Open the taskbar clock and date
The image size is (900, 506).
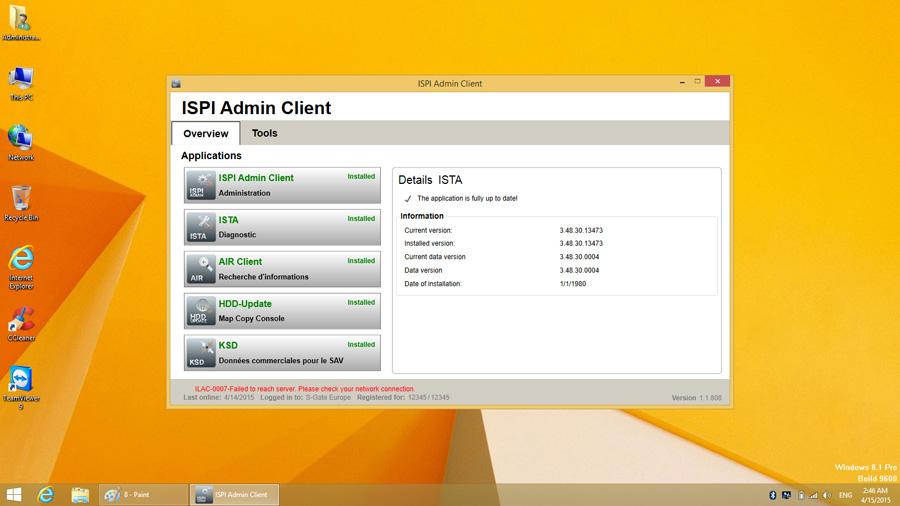click(x=876, y=495)
